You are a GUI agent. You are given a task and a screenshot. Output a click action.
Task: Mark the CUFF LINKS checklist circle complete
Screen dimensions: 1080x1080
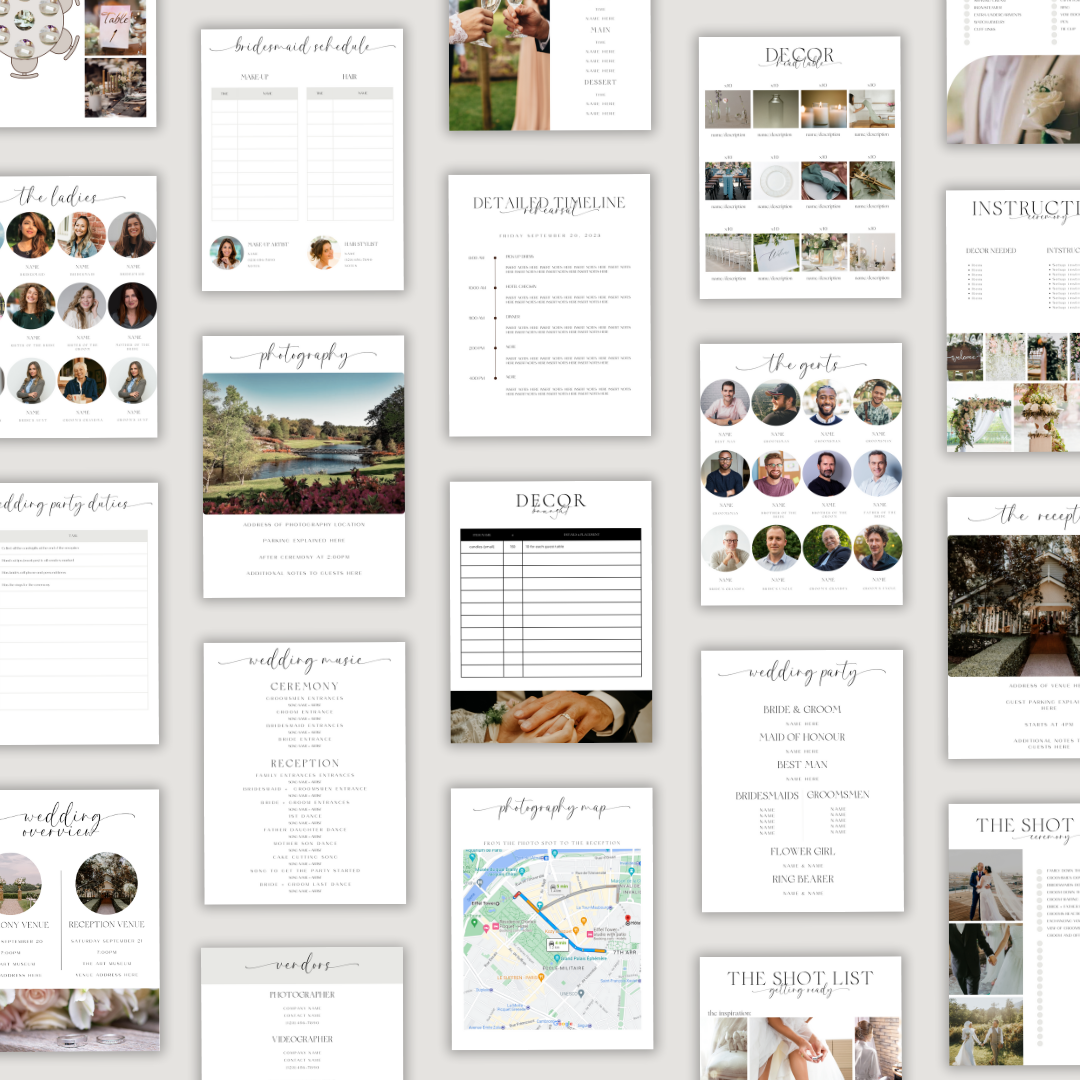point(967,28)
